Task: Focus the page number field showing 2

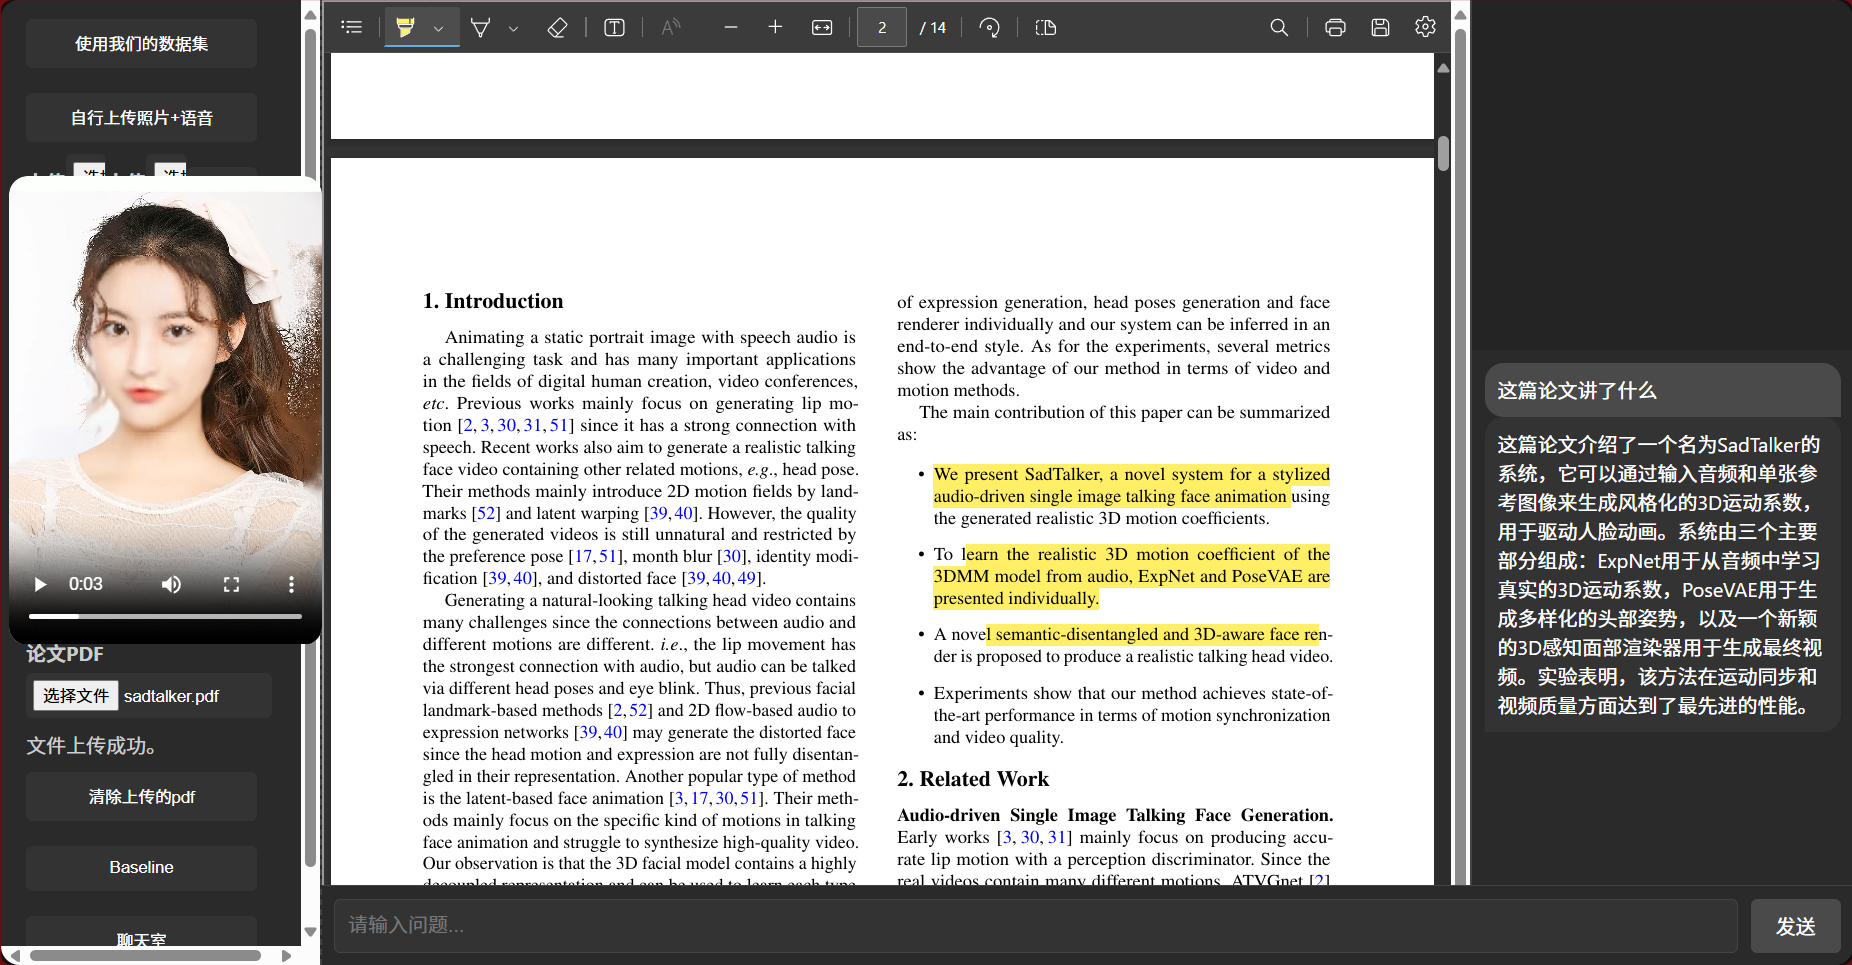Action: coord(882,28)
